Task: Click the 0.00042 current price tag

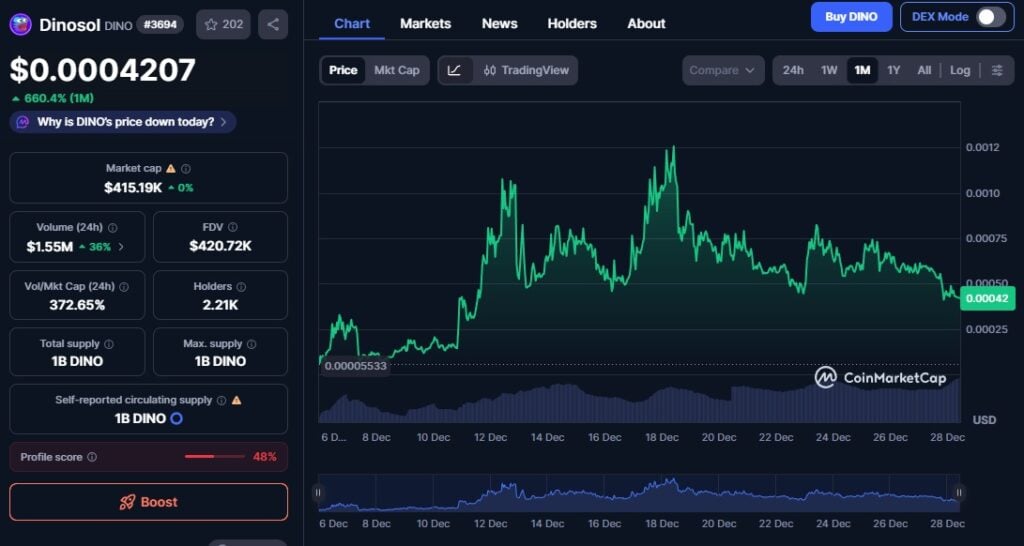Action: click(988, 298)
